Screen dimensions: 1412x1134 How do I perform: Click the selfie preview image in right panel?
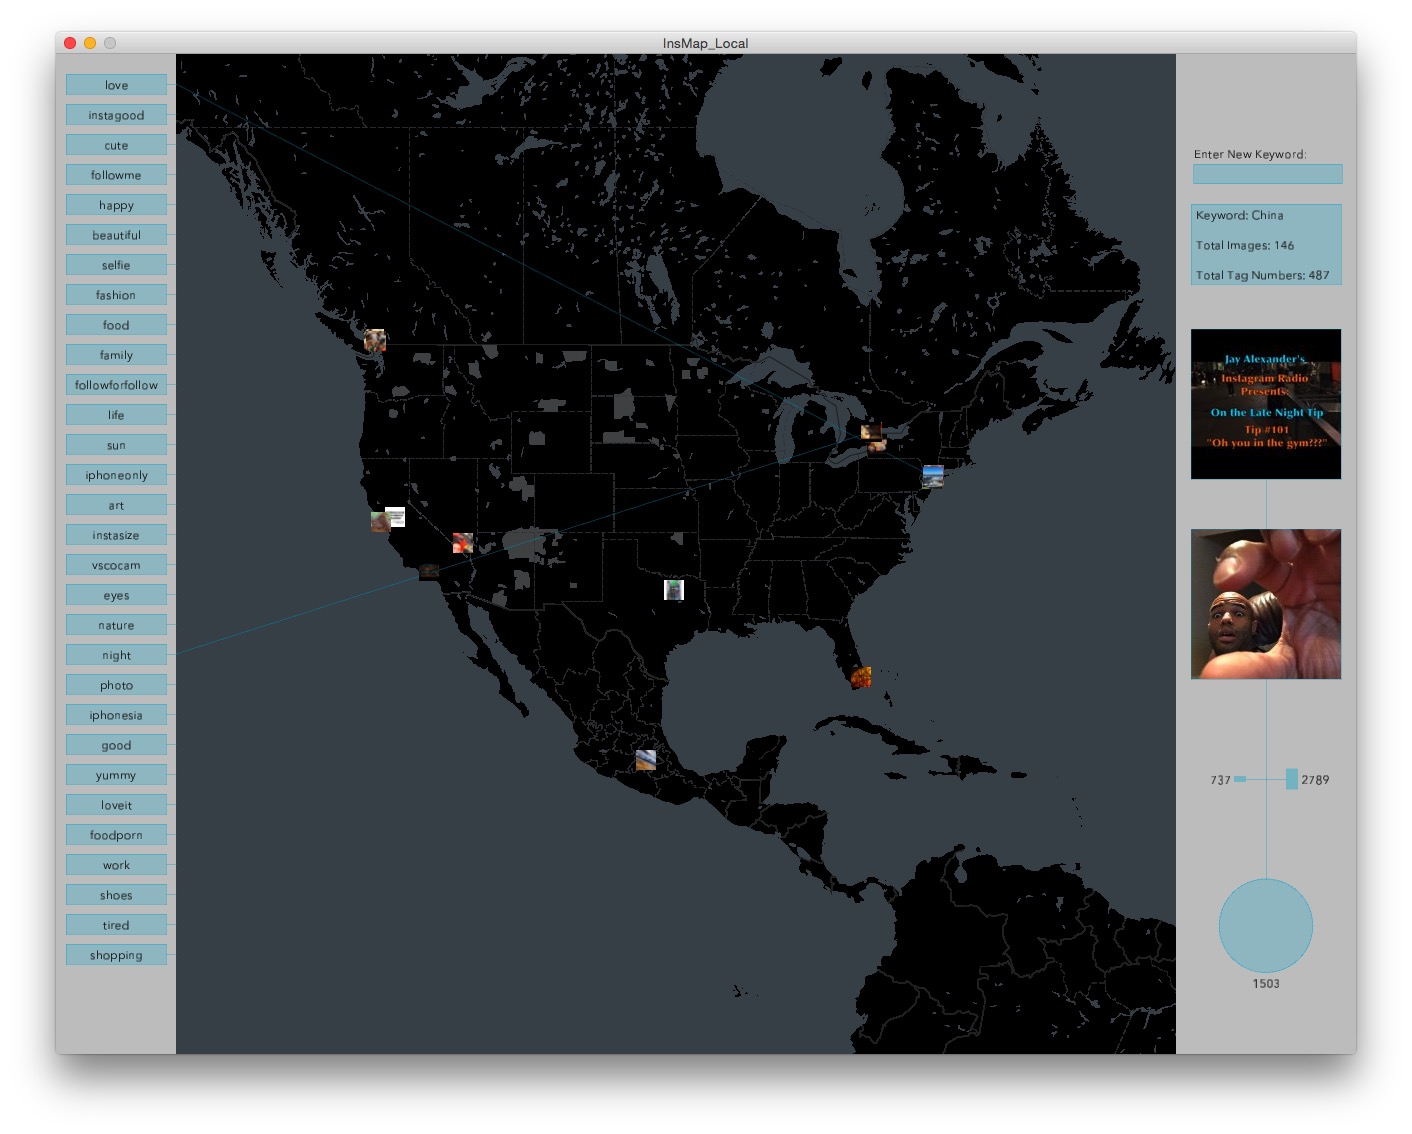[1266, 604]
